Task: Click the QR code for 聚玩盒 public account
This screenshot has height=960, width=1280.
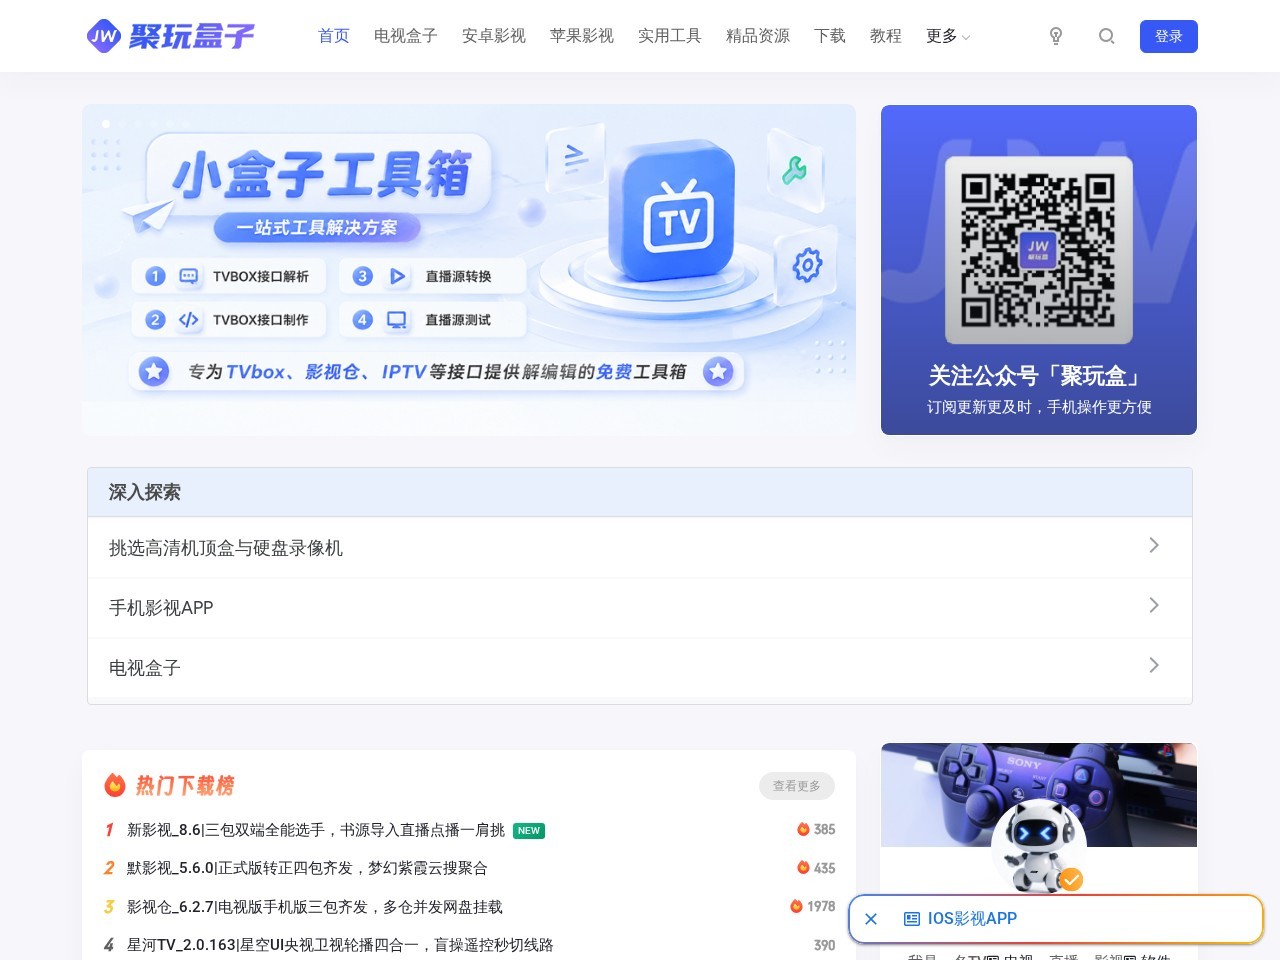Action: (x=1039, y=250)
